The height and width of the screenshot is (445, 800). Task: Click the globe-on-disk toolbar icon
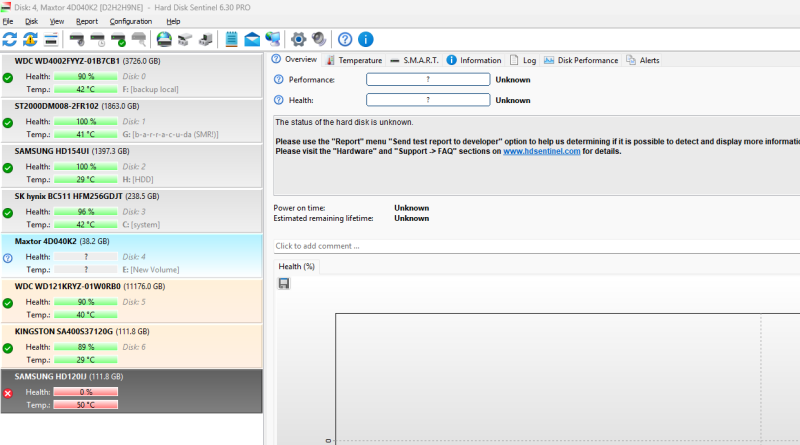164,39
